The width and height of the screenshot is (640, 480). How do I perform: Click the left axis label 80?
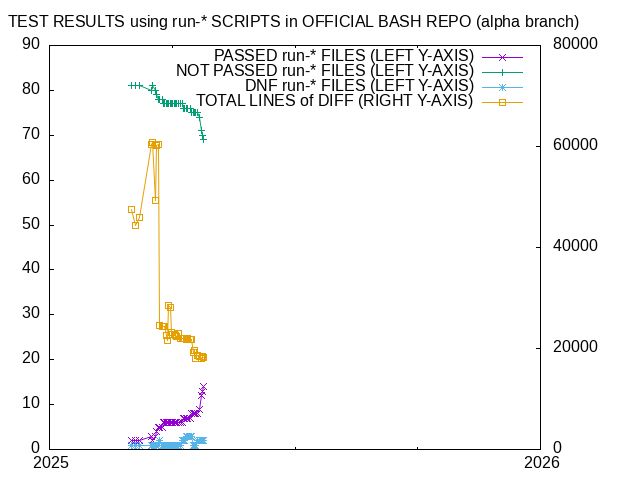point(31,89)
